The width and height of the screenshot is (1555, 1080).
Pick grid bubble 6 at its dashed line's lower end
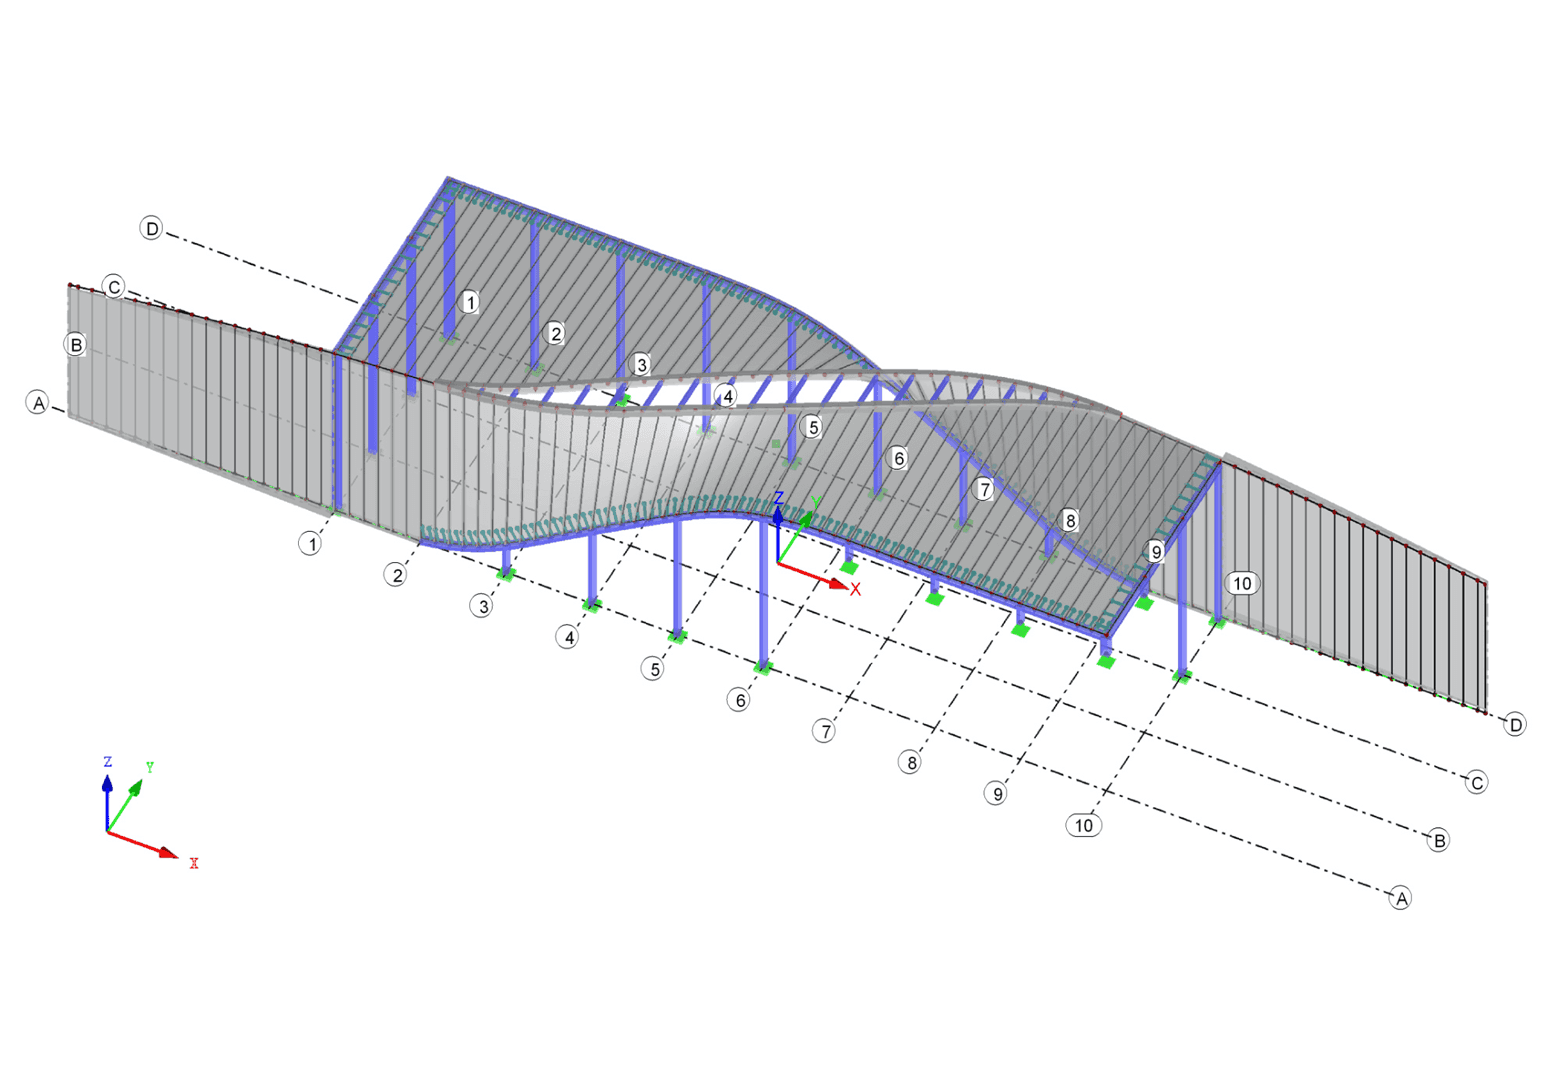pos(740,700)
